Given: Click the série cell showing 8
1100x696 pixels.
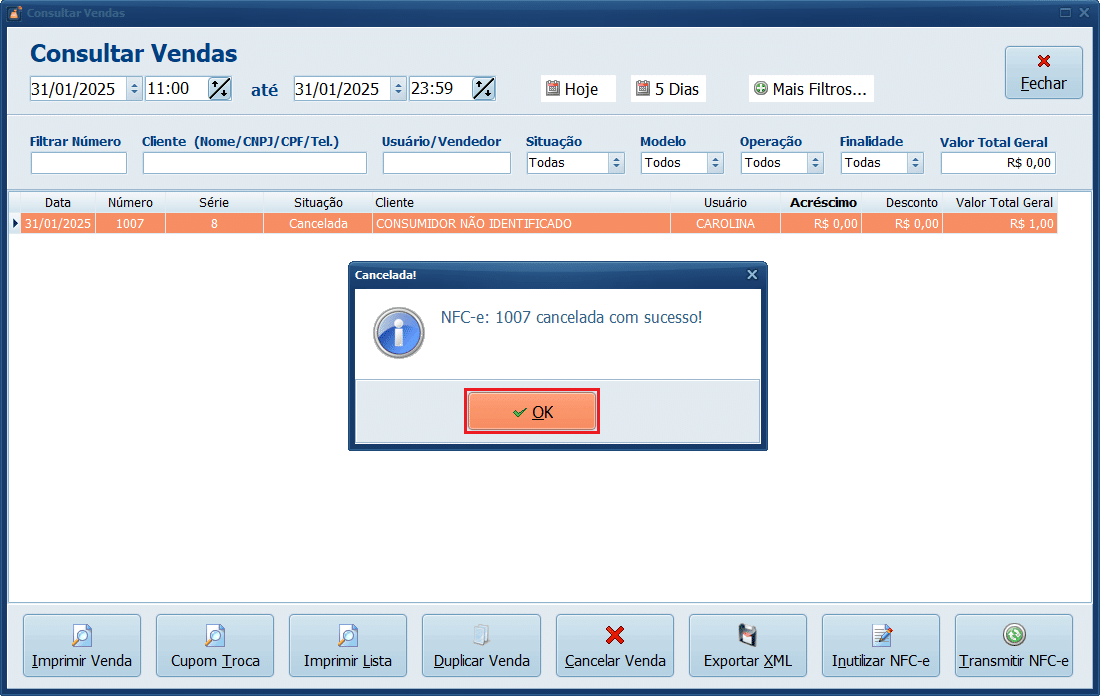Looking at the screenshot, I should click(x=214, y=223).
